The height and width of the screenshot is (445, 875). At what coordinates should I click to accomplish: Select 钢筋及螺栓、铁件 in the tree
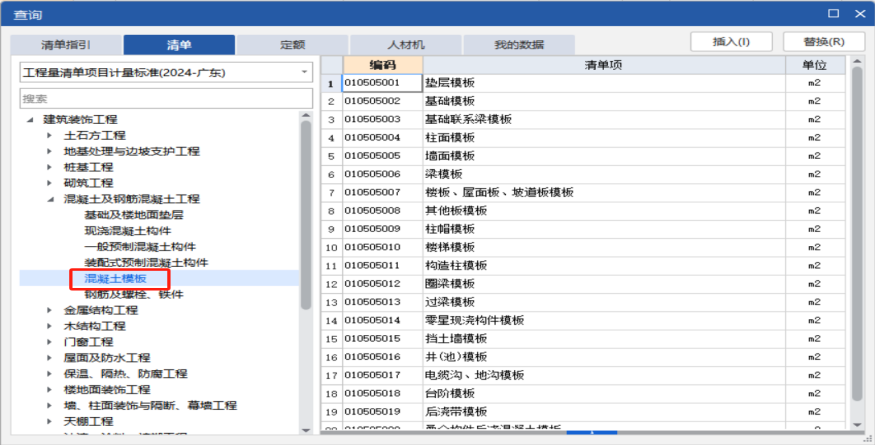134,294
